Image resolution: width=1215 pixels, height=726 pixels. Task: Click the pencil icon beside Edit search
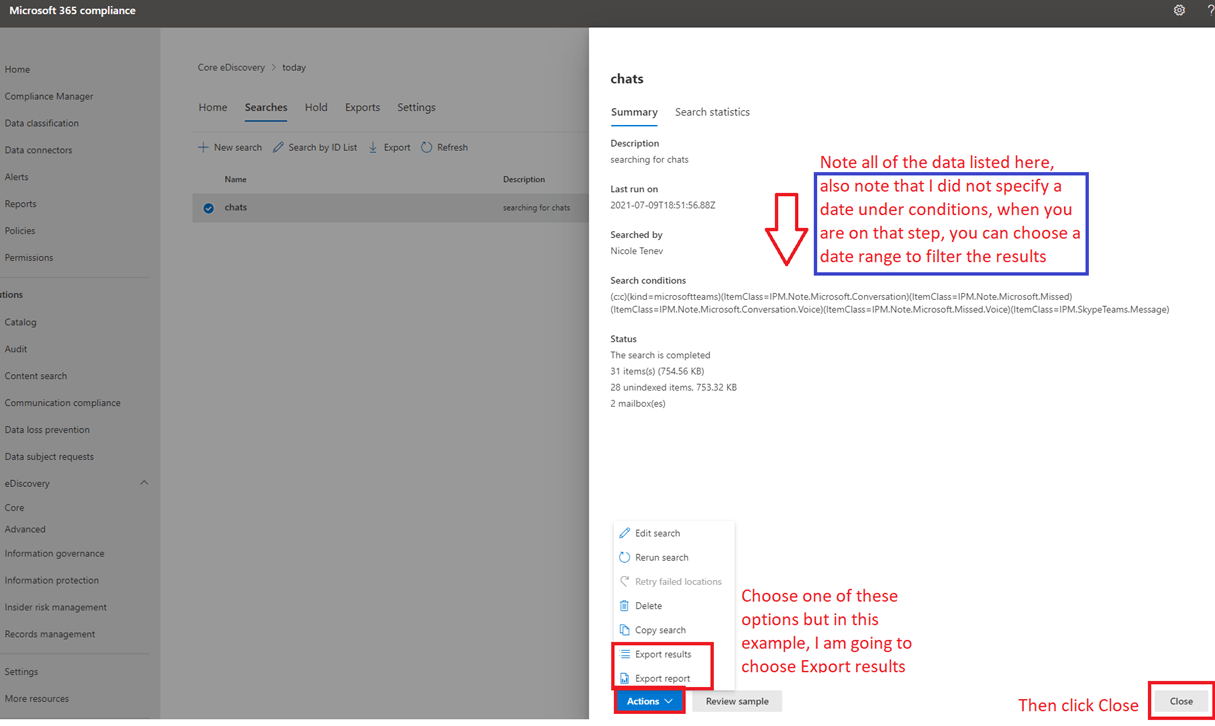(625, 533)
